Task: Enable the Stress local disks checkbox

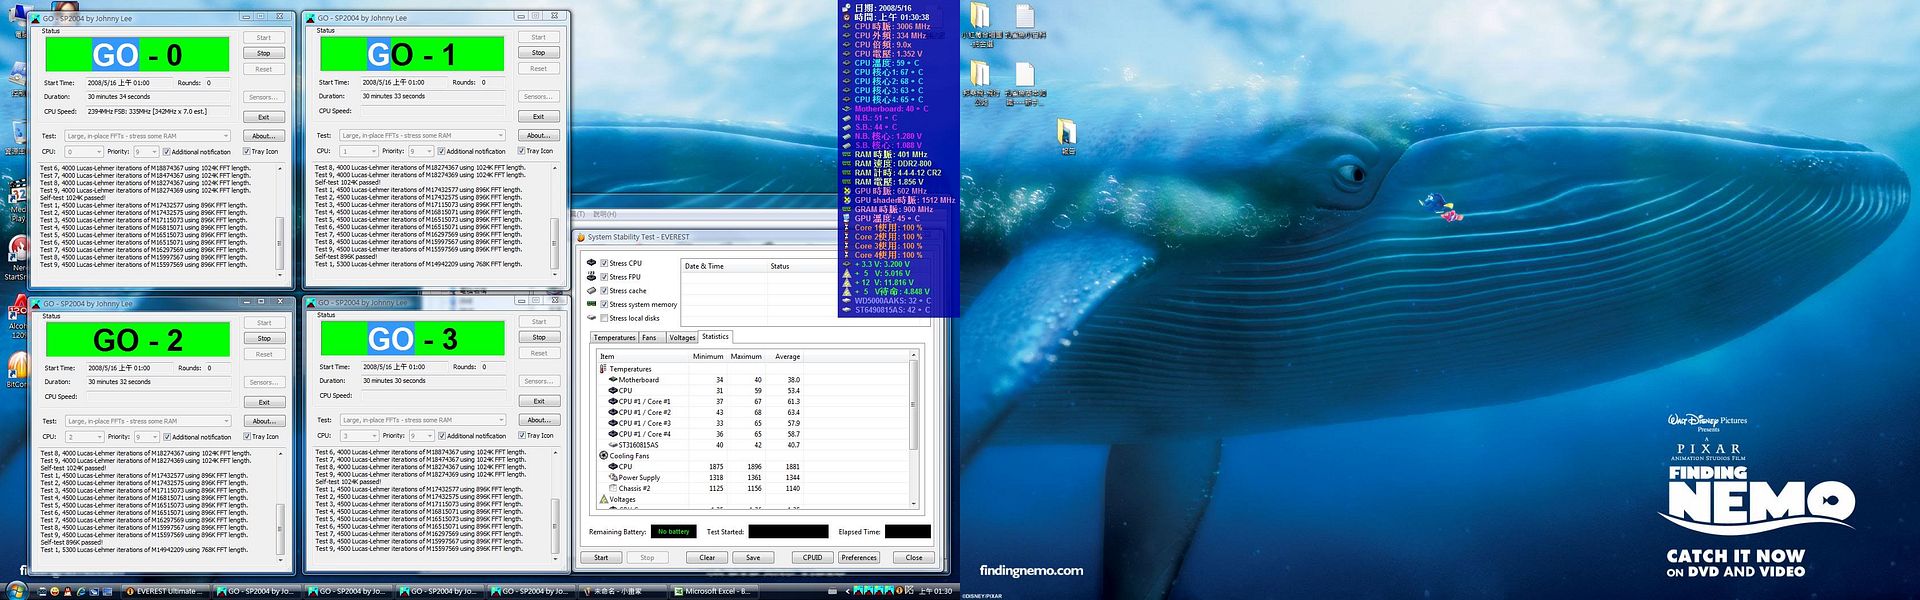Action: tap(604, 318)
